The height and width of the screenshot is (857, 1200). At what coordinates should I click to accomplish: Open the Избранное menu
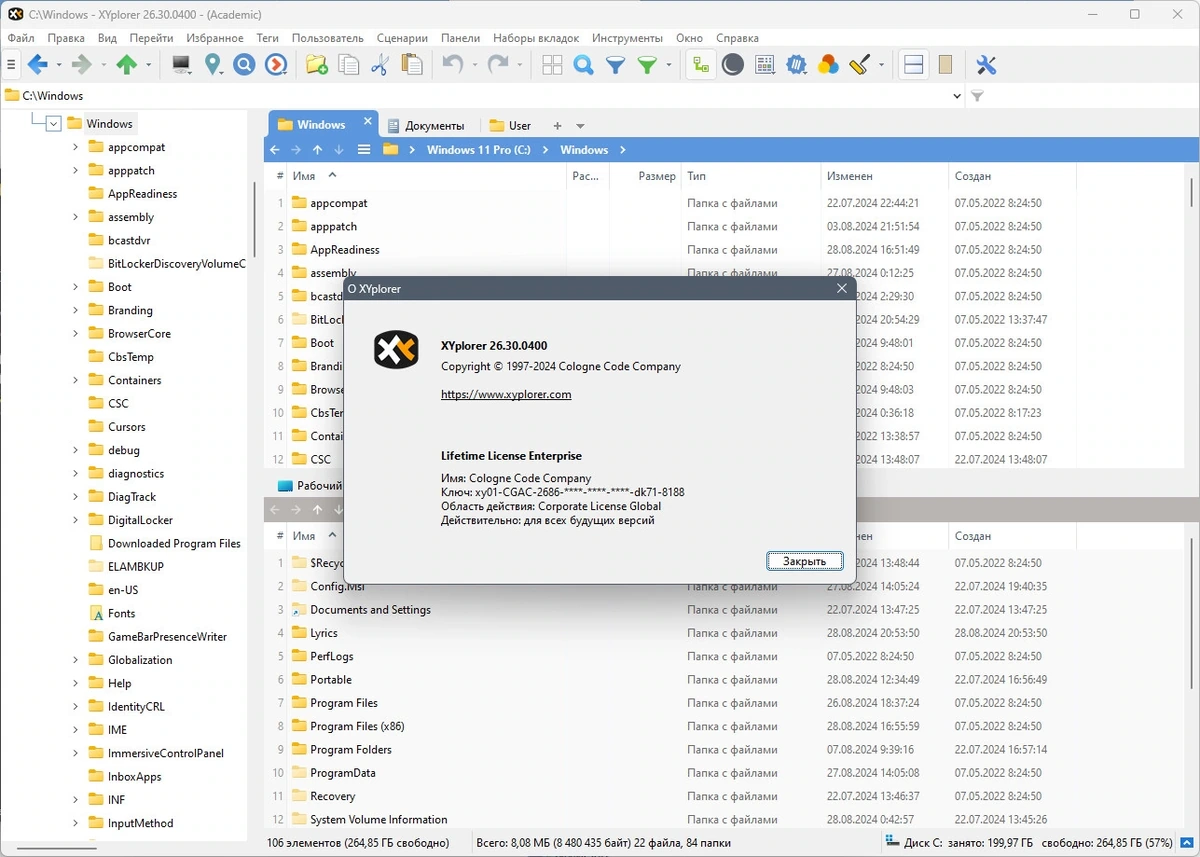click(214, 38)
